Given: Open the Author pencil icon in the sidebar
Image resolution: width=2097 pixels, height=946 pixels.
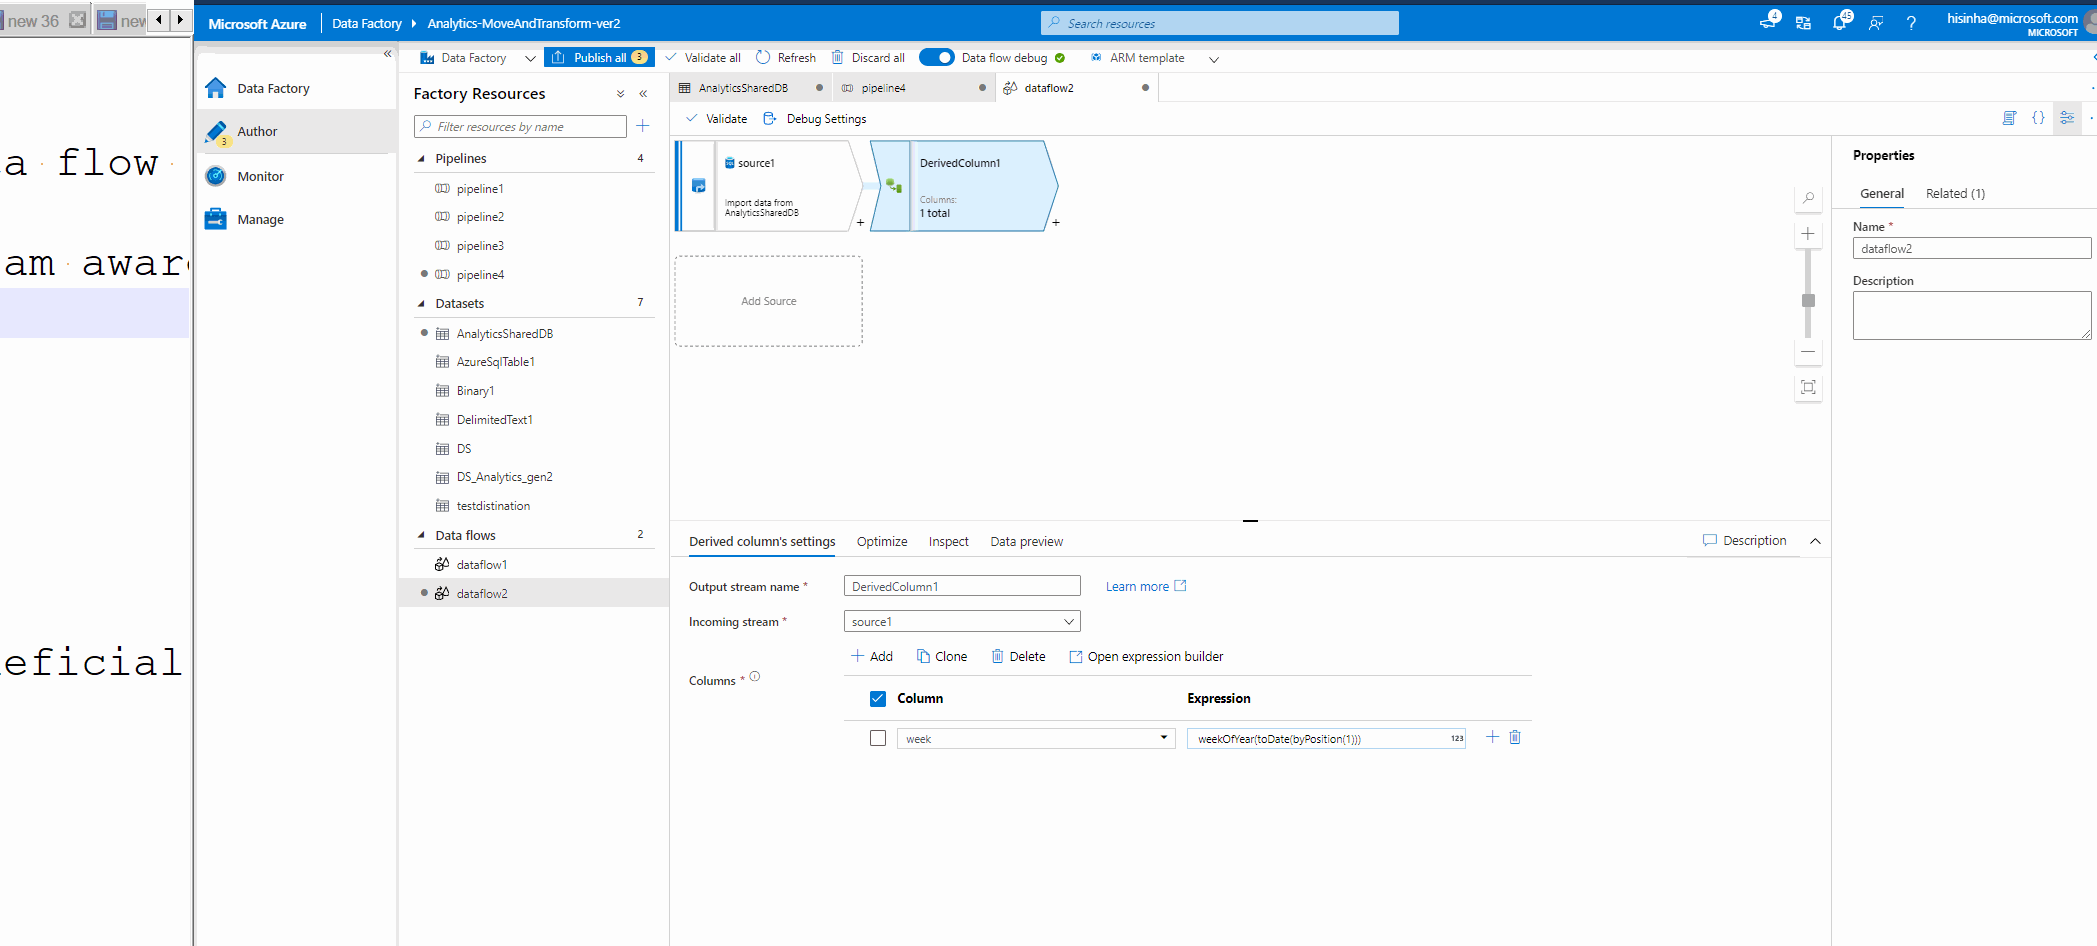Looking at the screenshot, I should point(216,132).
